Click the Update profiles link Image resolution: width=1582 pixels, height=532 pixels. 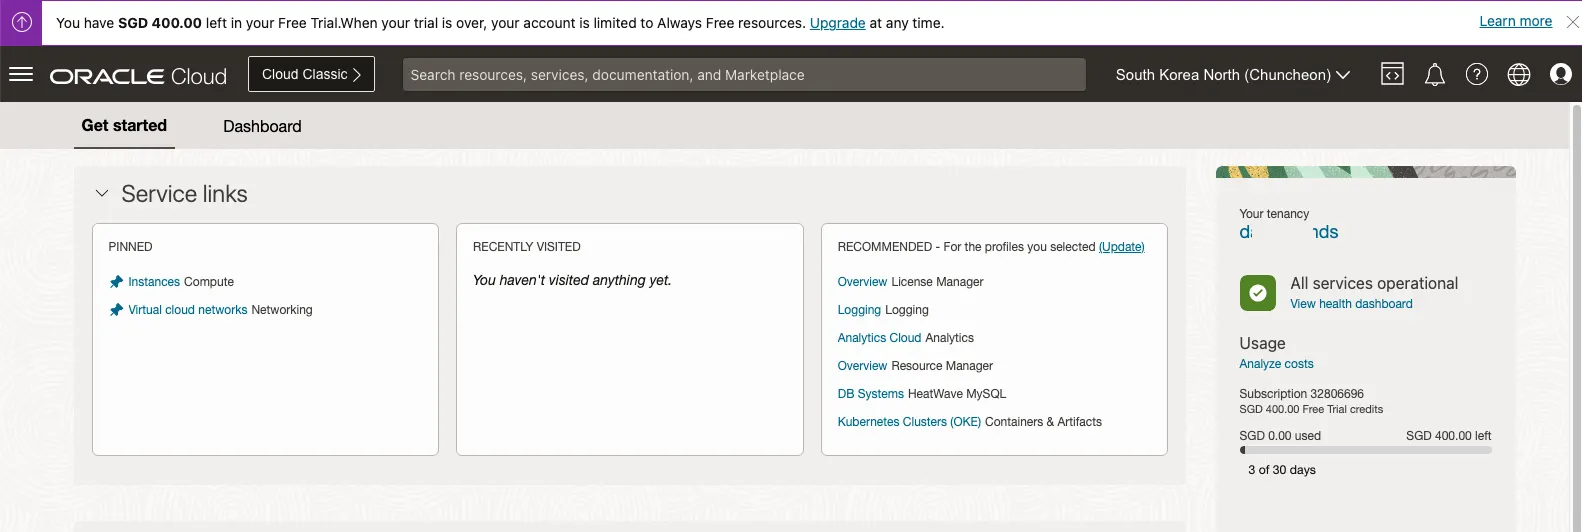[1122, 247]
